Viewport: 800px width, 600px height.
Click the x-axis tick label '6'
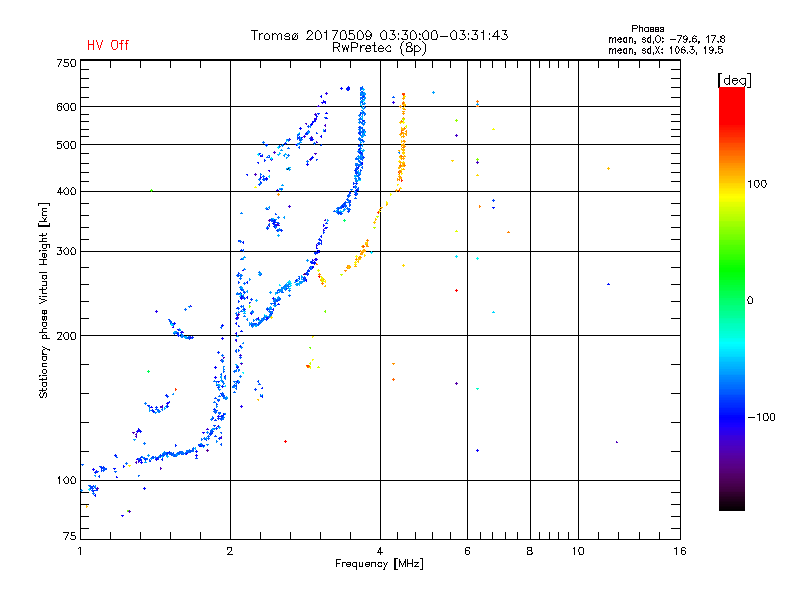tap(467, 551)
